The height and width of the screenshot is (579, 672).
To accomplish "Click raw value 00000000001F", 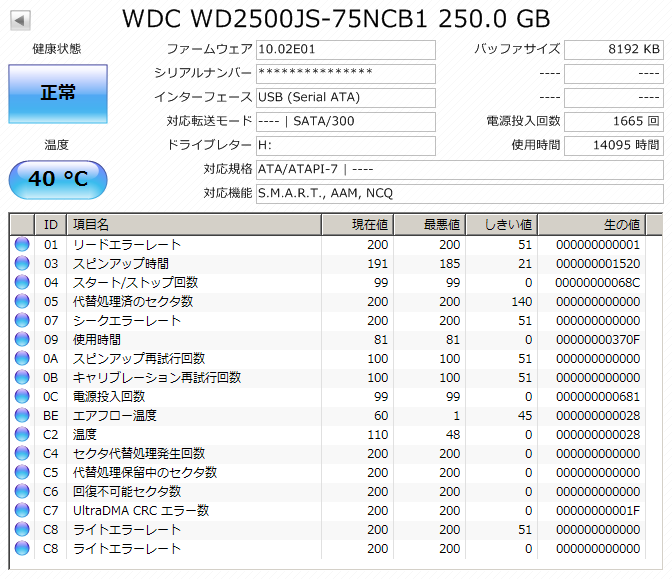I will 598,510.
